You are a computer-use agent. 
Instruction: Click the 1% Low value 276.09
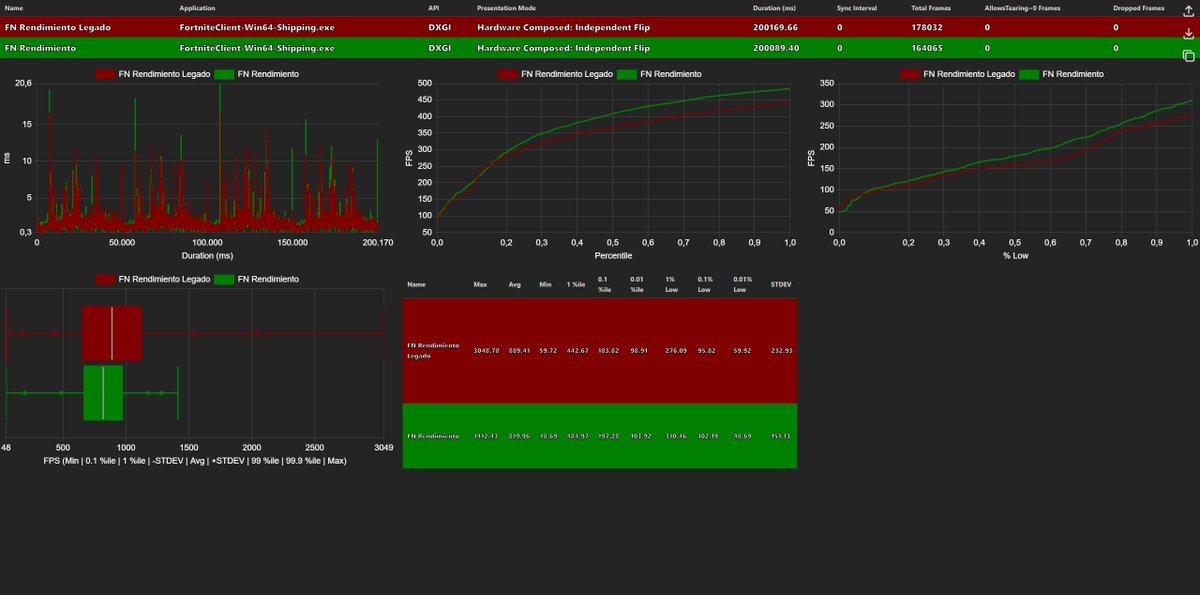[677, 350]
